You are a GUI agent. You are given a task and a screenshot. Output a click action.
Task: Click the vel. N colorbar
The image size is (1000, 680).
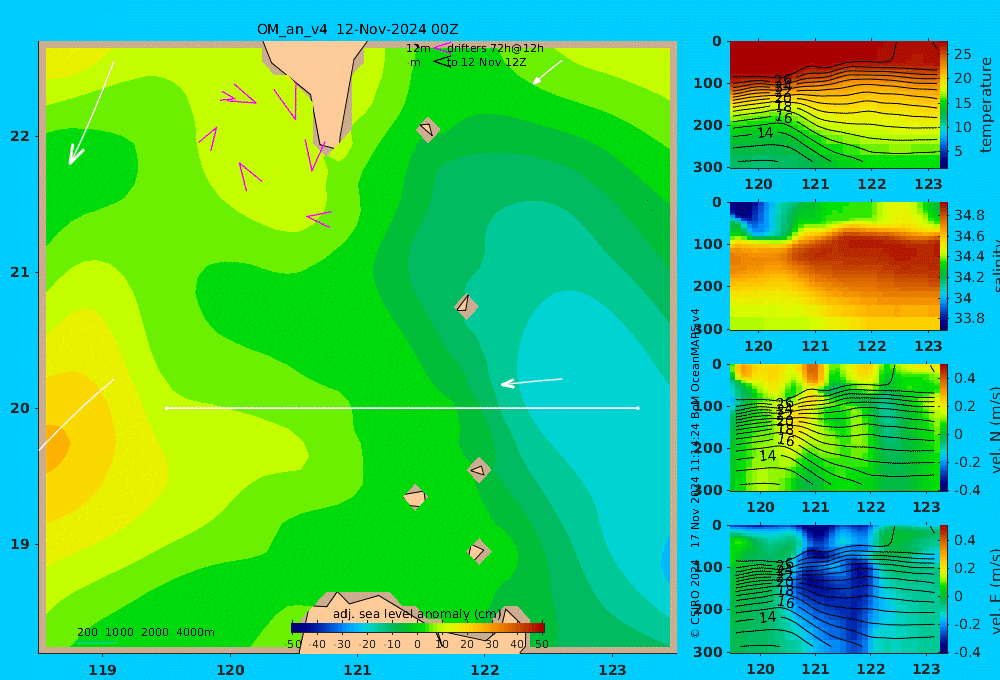tap(943, 427)
